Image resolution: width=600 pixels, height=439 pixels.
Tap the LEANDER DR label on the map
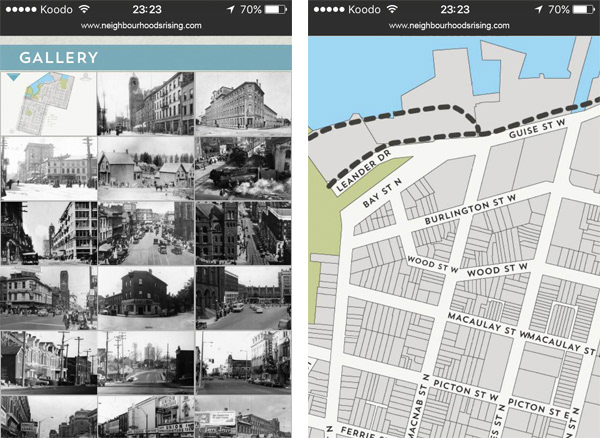(363, 171)
